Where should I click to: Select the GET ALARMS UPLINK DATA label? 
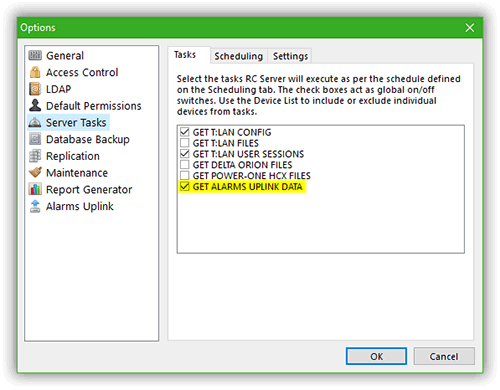(x=248, y=187)
